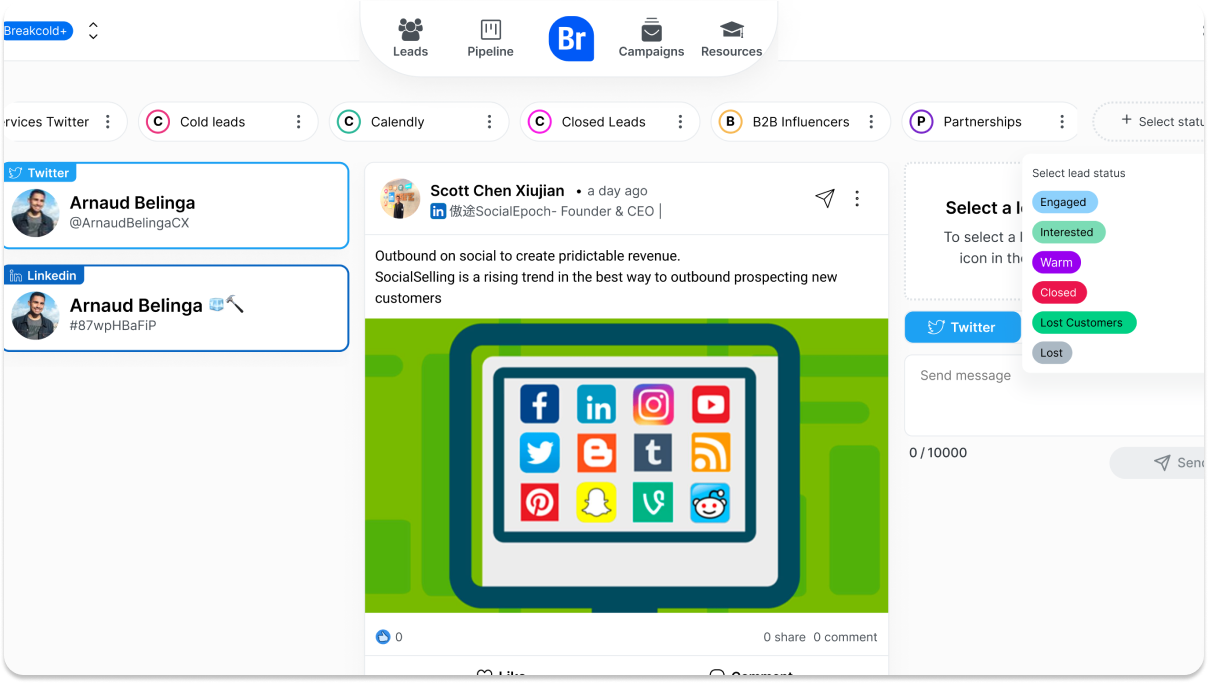Image resolution: width=1208 pixels, height=683 pixels.
Task: Open the options menu on Scott's post
Action: coord(857,199)
